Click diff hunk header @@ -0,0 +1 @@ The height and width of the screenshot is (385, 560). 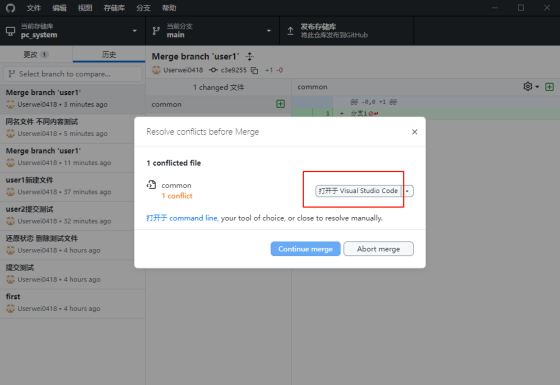374,102
